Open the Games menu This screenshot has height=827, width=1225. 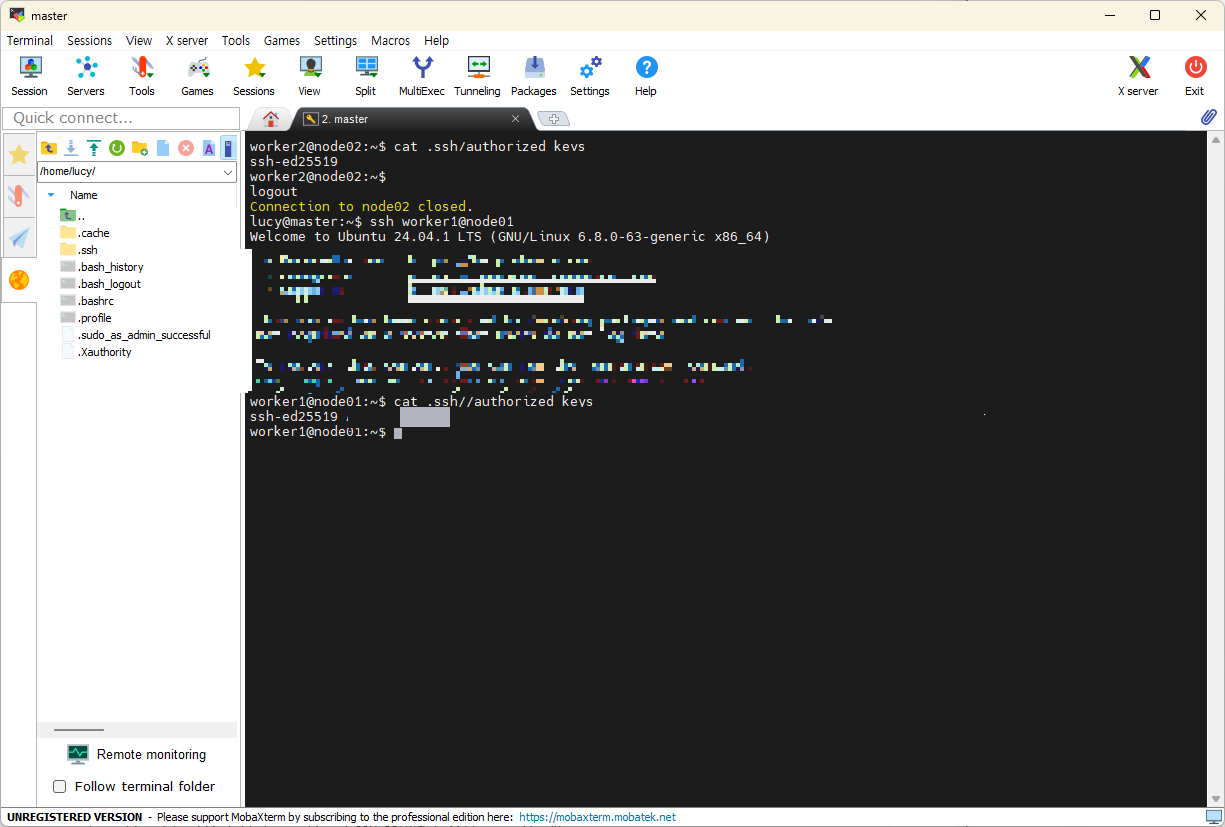[x=282, y=41]
